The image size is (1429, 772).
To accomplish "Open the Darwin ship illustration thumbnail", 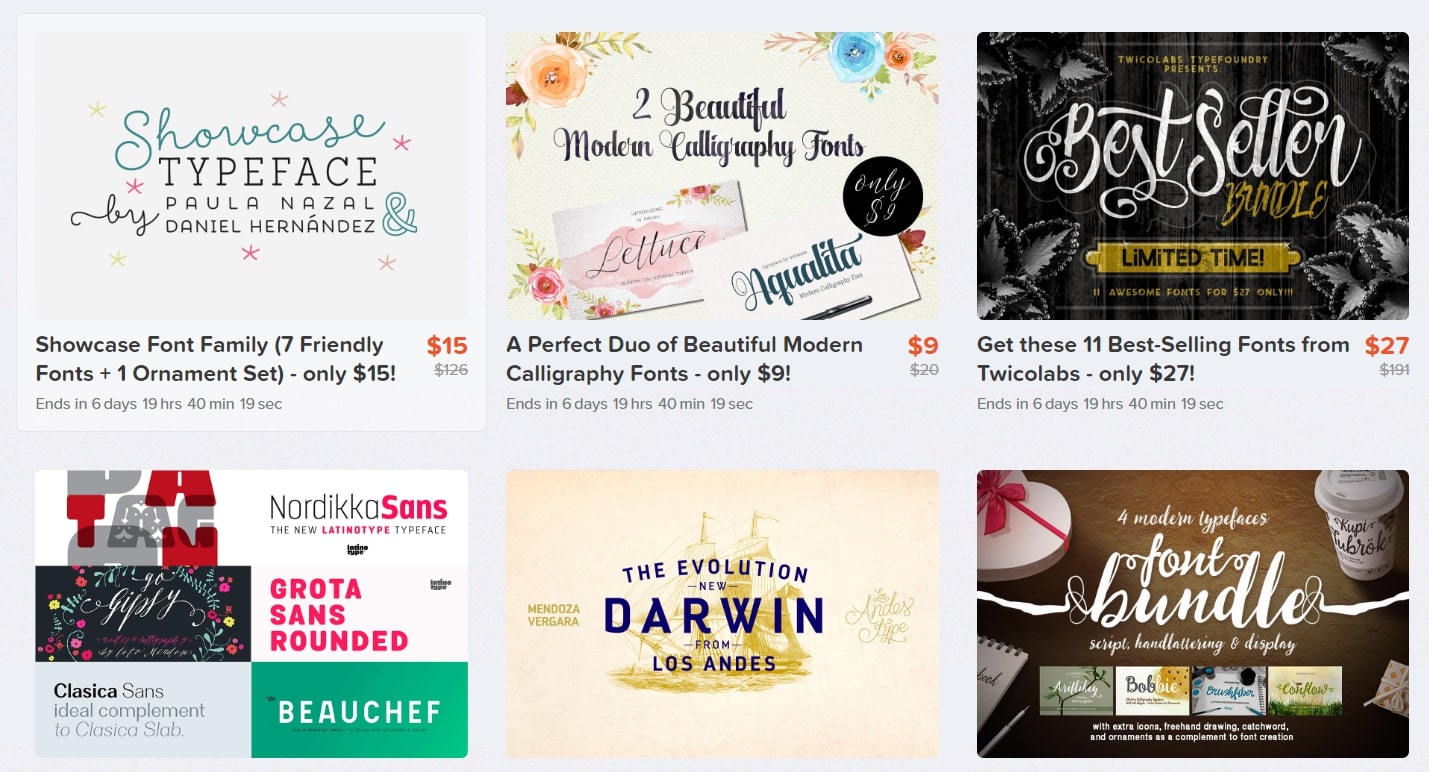I will (722, 614).
